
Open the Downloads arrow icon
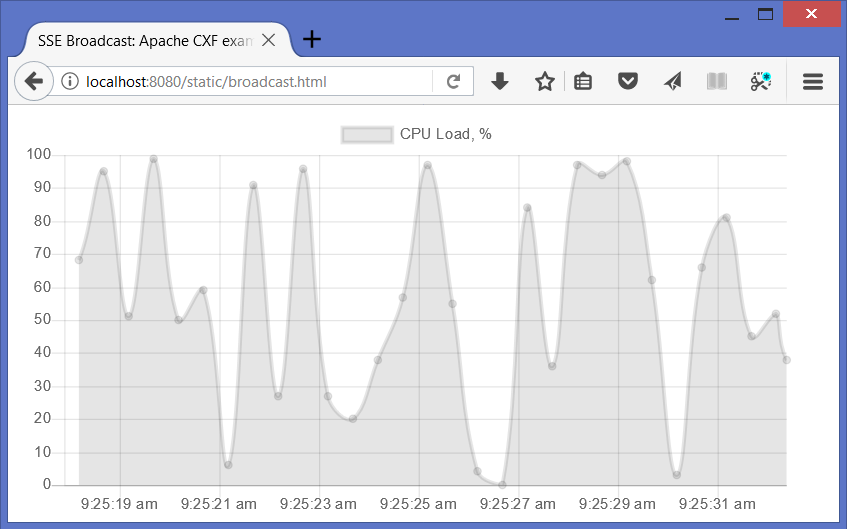tap(500, 82)
